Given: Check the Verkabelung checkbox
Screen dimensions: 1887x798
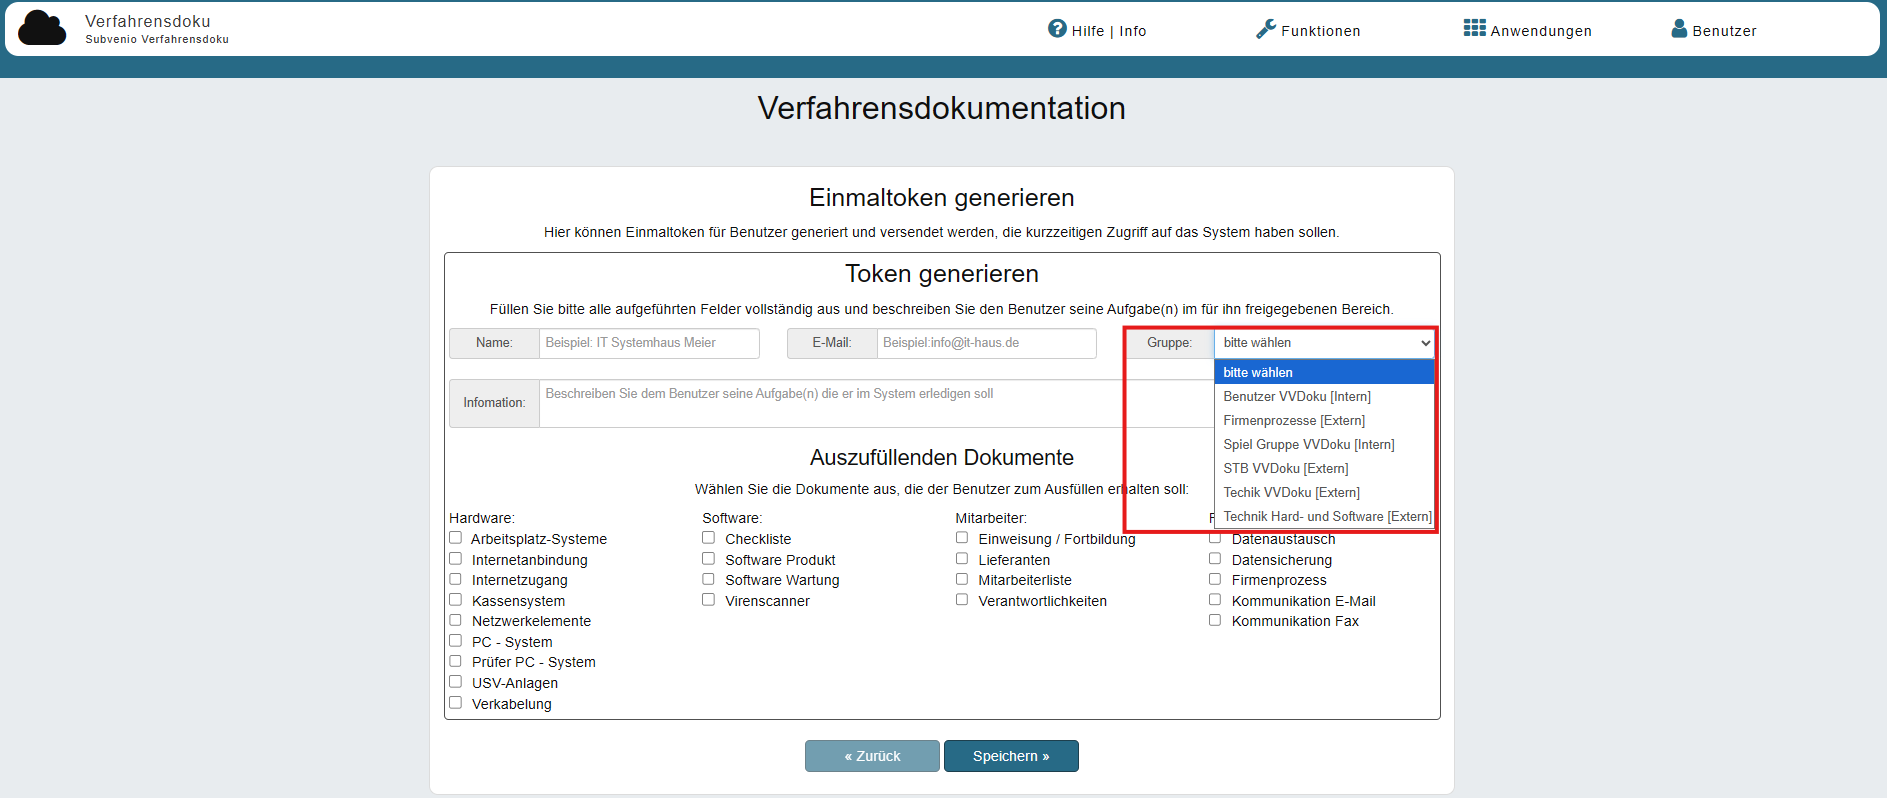Looking at the screenshot, I should 456,703.
